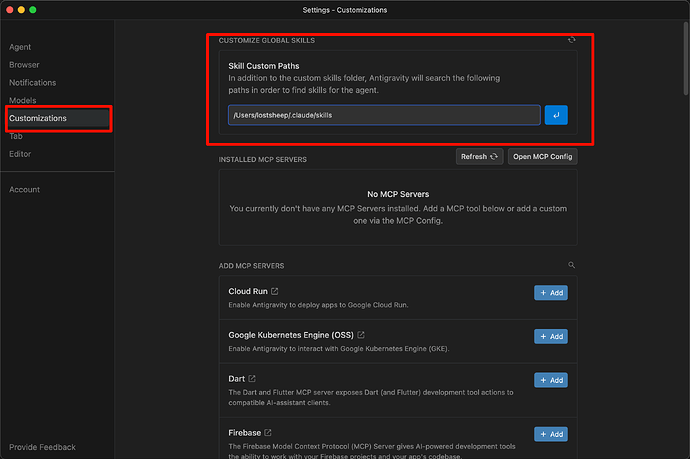
Task: Click the ADD MCP SERVERS header
Action: (x=251, y=266)
